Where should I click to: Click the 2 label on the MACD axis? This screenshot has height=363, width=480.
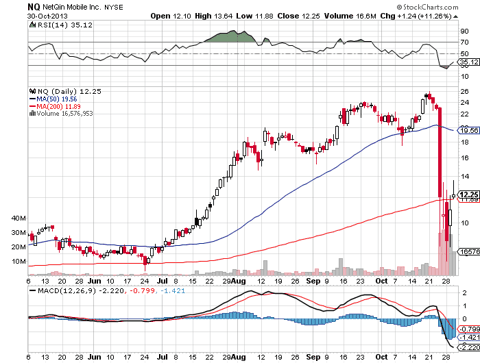pyautogui.click(x=465, y=293)
